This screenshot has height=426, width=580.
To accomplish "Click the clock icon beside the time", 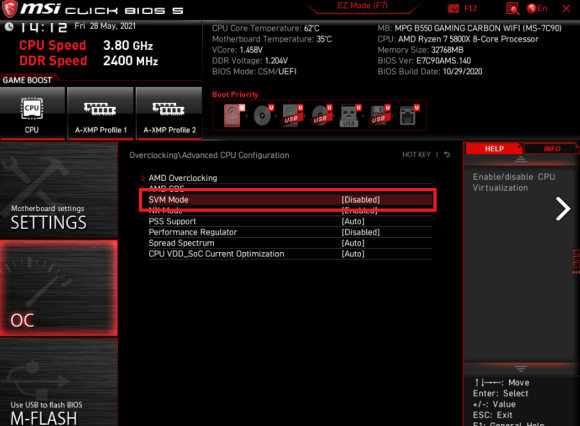I will tap(9, 27).
